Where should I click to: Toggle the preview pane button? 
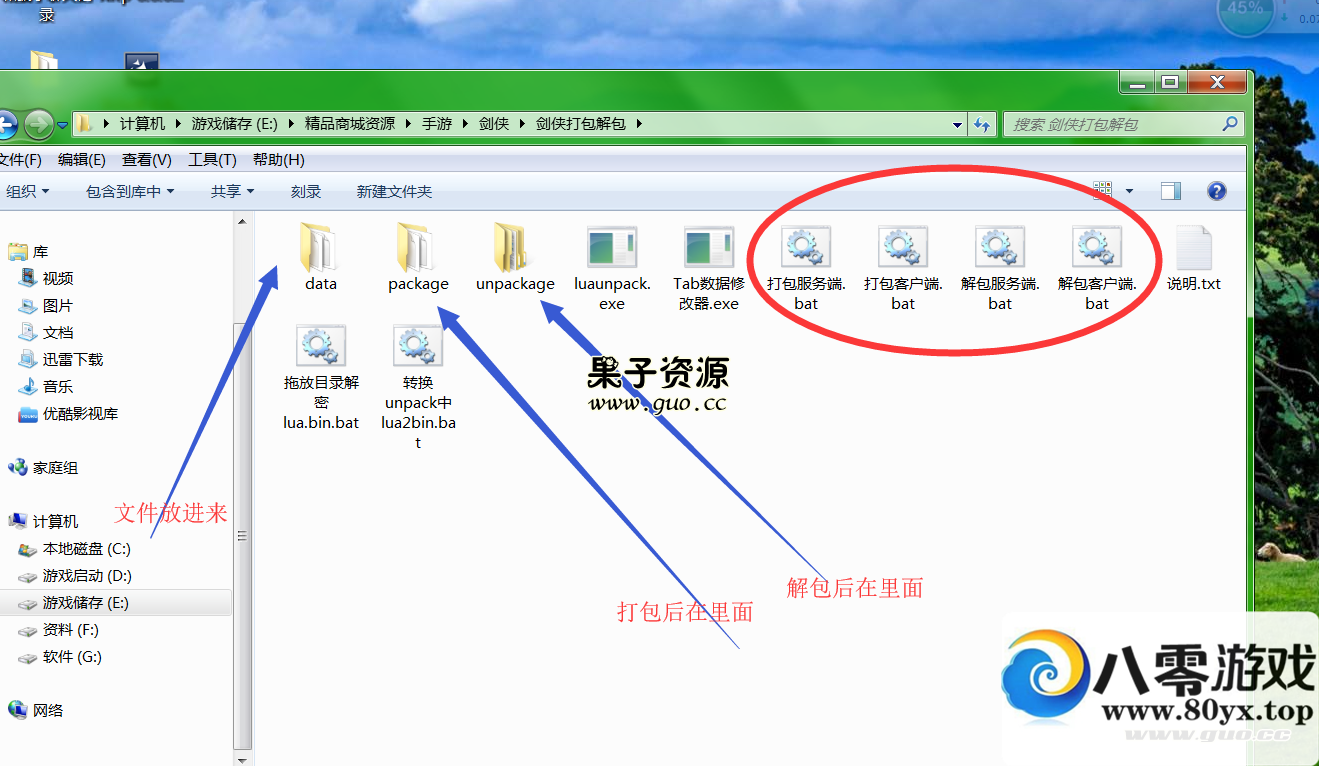point(1170,191)
